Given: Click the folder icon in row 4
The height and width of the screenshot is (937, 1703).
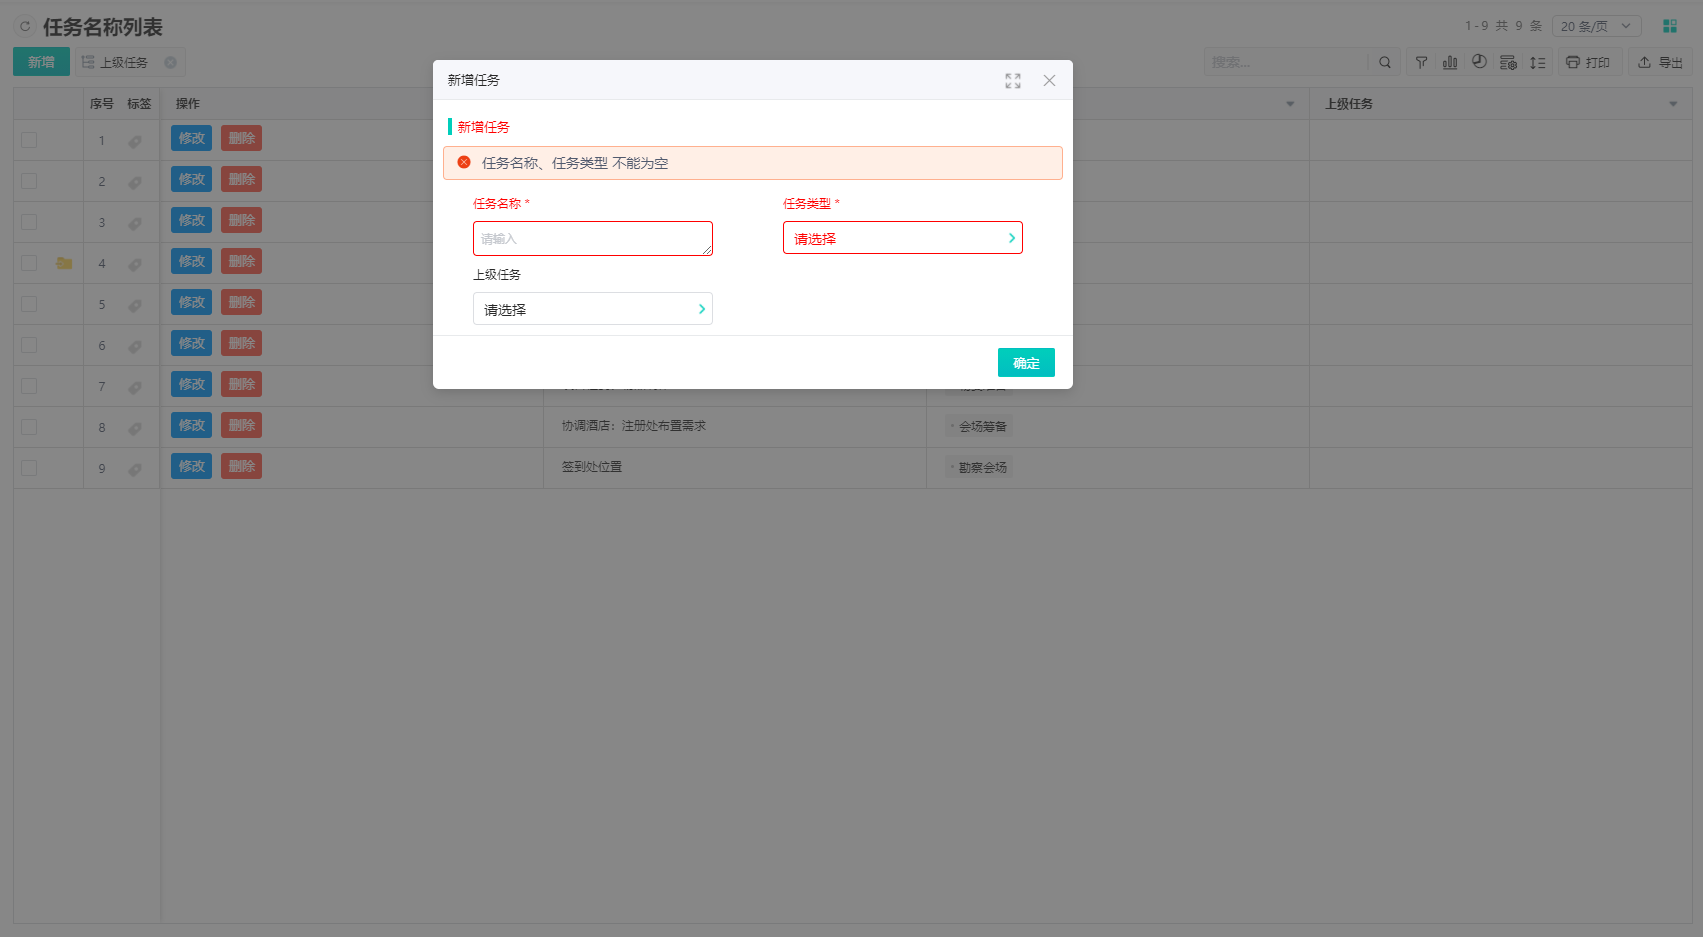Looking at the screenshot, I should tap(64, 263).
